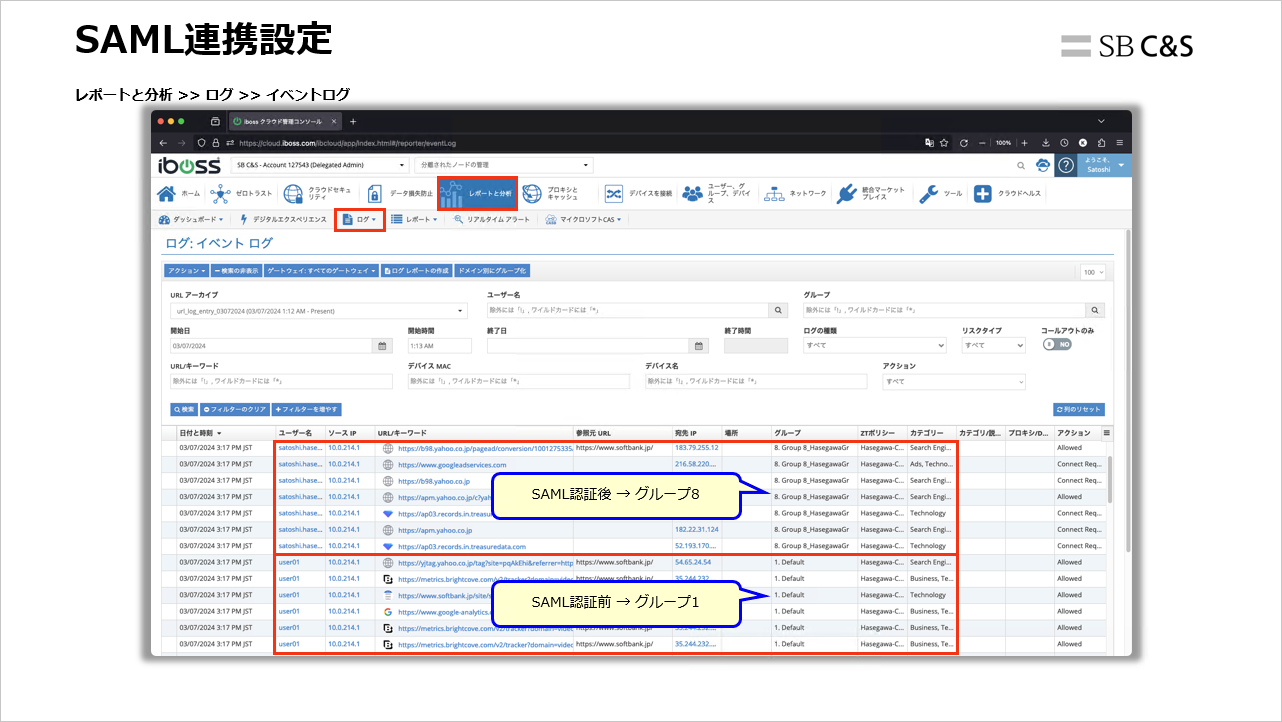Open the start date calendar picker
The width and height of the screenshot is (1282, 722).
click(x=380, y=346)
